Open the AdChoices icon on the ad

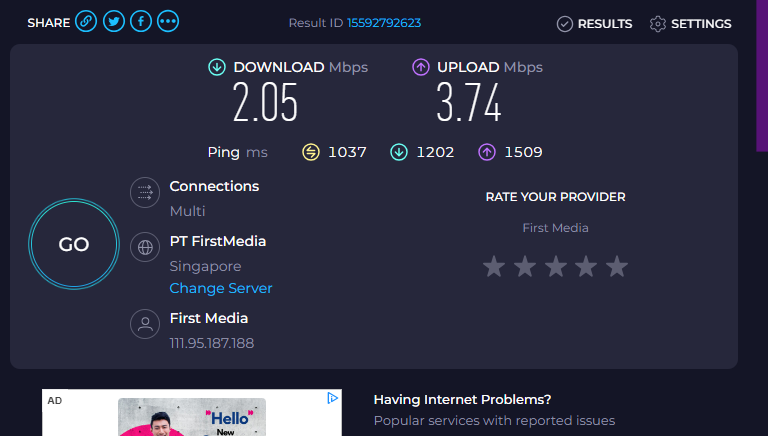(333, 398)
